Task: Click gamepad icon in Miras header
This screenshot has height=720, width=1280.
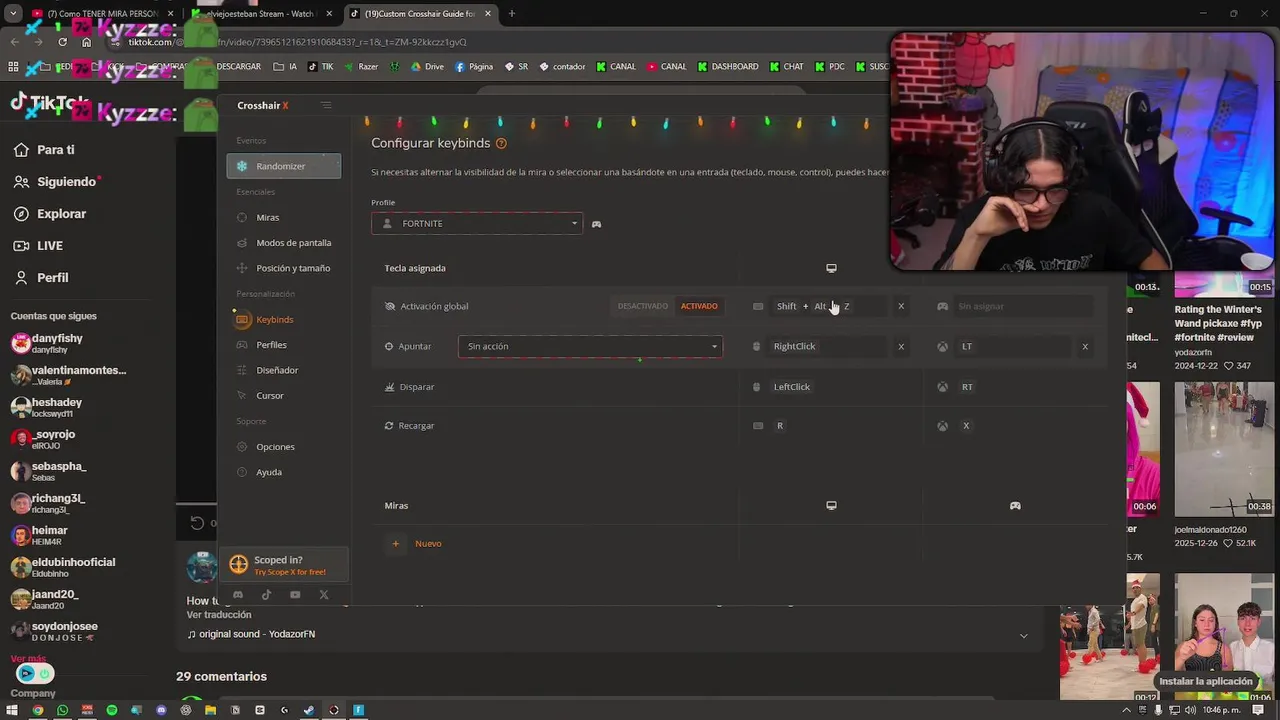Action: 1015,505
